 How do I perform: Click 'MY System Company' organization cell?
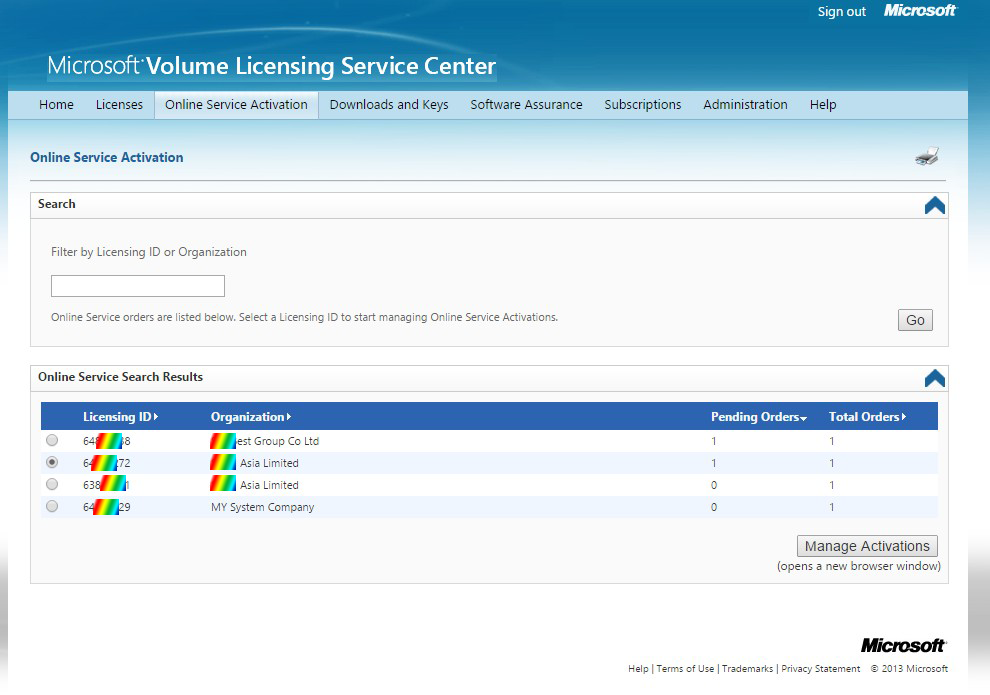point(262,507)
